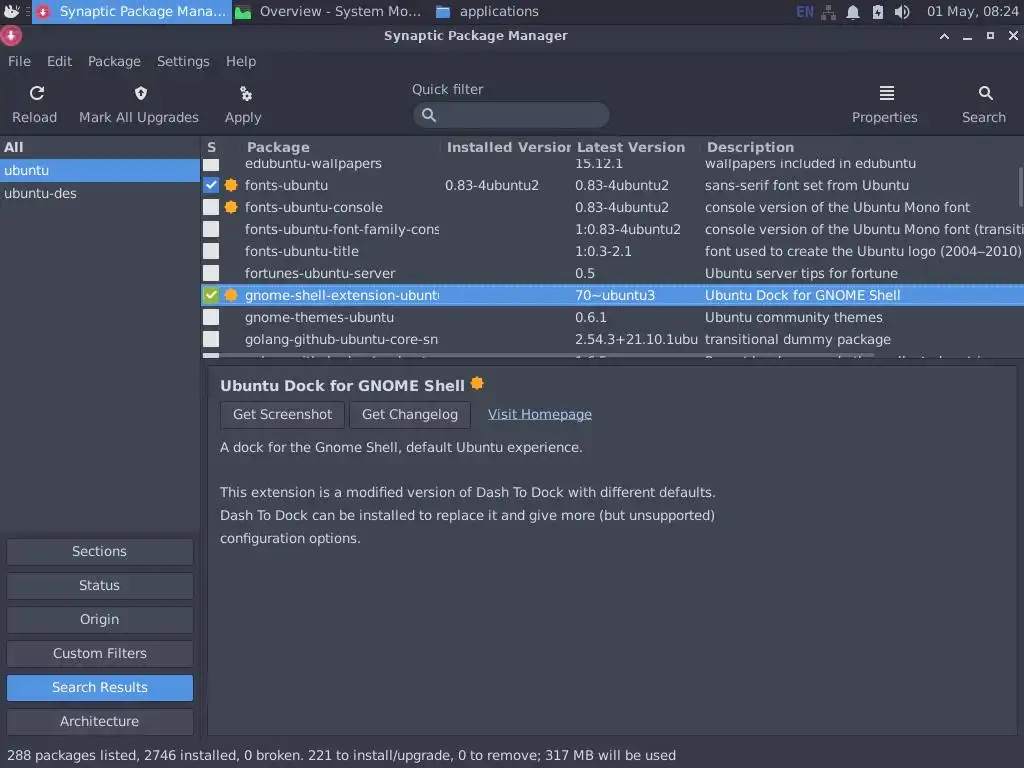Mark the golang-github-ubuntu-core-snappy checkbox
Image resolution: width=1024 pixels, height=768 pixels.
coord(211,339)
